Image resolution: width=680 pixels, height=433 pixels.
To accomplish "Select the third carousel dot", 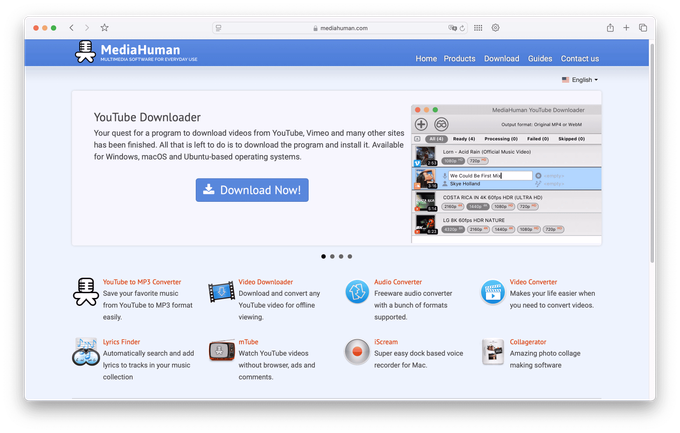I will pos(341,256).
